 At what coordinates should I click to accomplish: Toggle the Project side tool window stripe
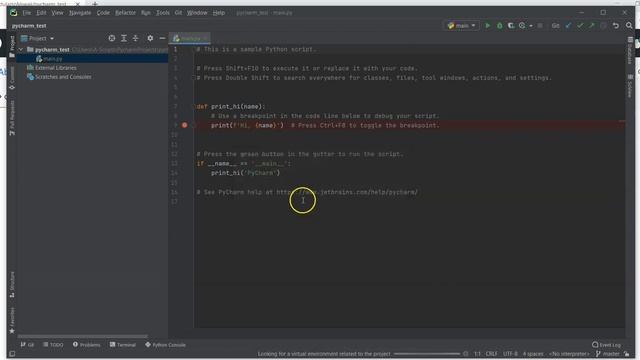click(12, 47)
